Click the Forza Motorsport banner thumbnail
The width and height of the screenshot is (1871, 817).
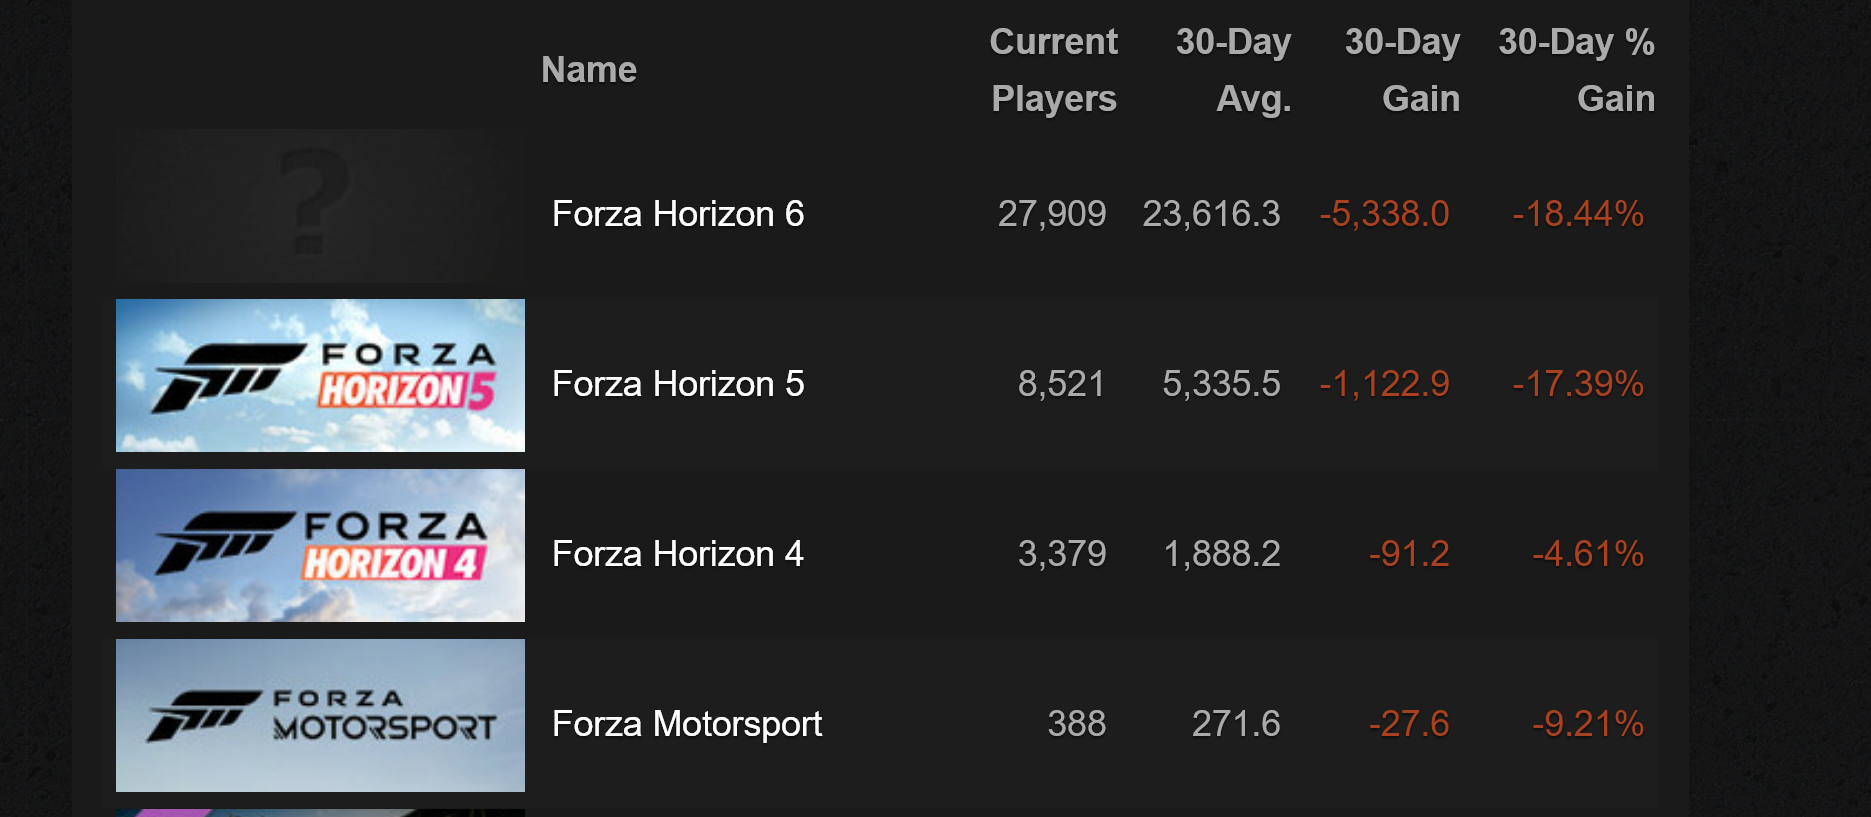coord(320,715)
